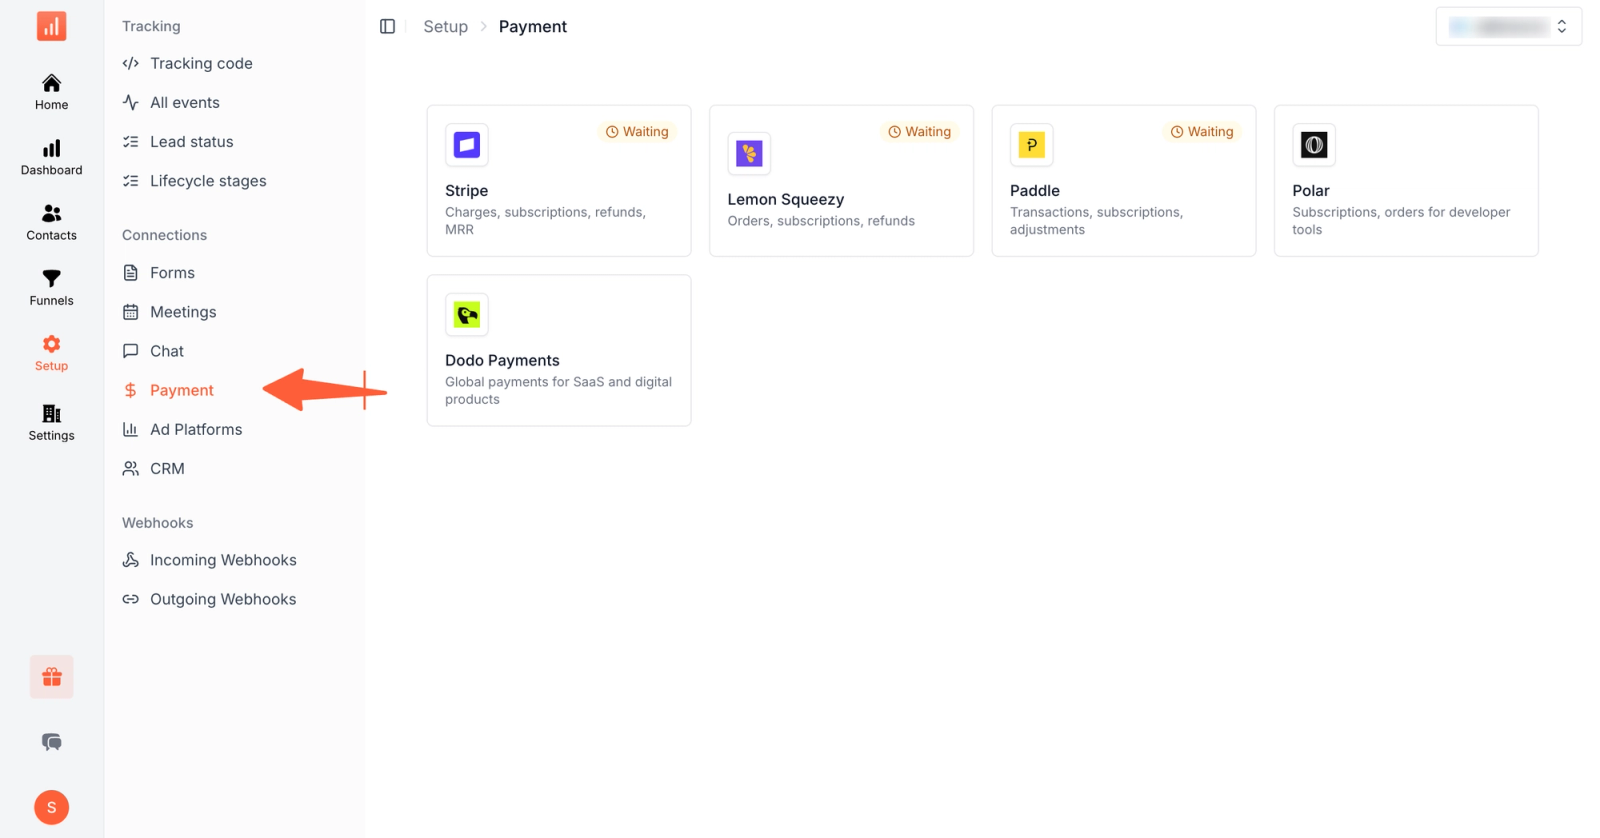This screenshot has width=1600, height=838.
Task: Open All events menu item
Action: [x=171, y=102]
